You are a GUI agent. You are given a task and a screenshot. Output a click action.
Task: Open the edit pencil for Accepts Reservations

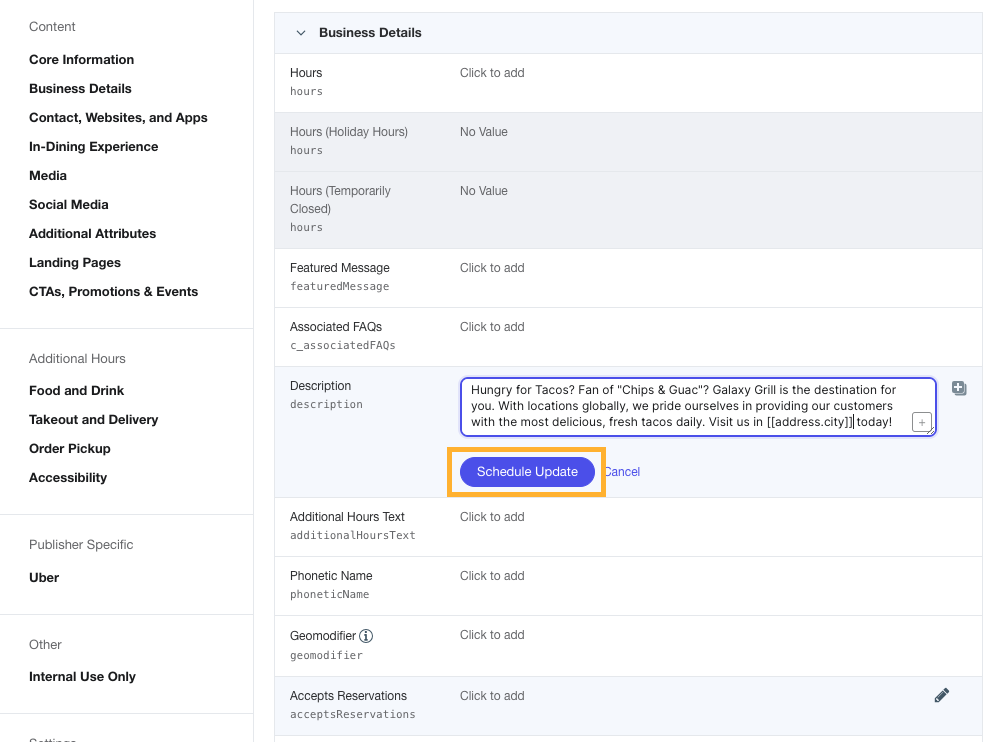(x=941, y=695)
